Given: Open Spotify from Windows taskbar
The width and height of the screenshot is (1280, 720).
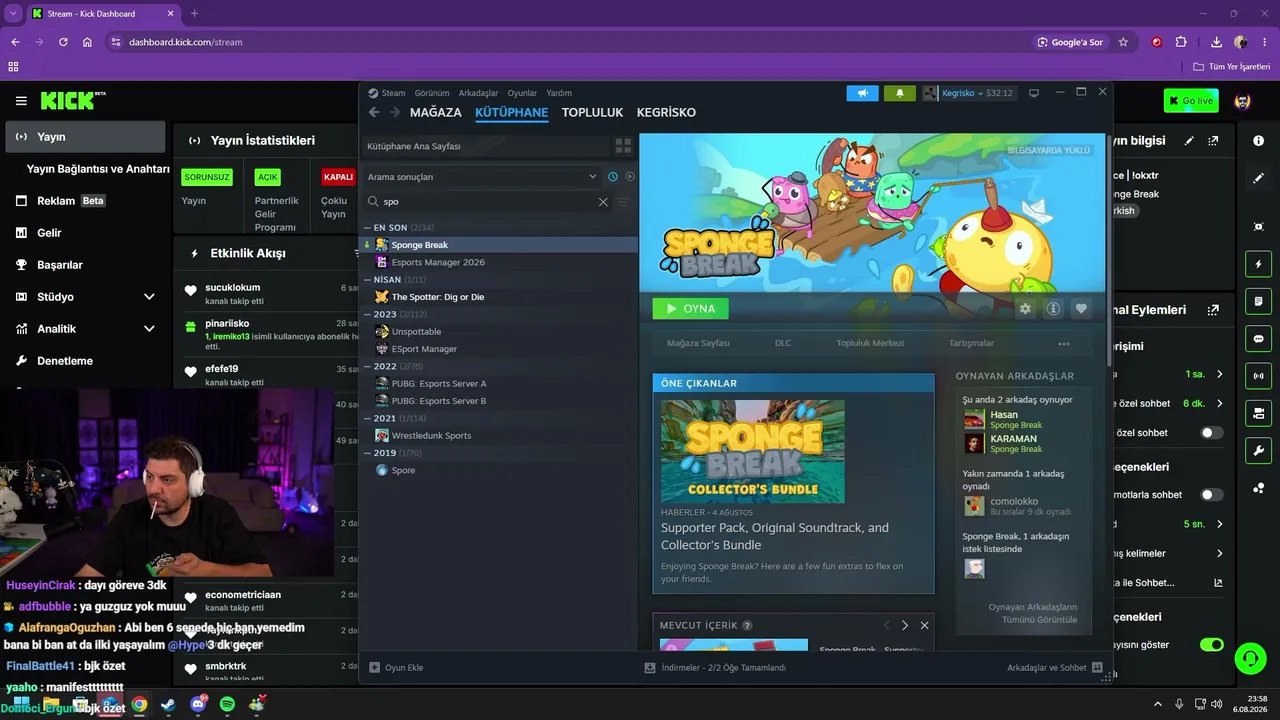Looking at the screenshot, I should point(227,704).
